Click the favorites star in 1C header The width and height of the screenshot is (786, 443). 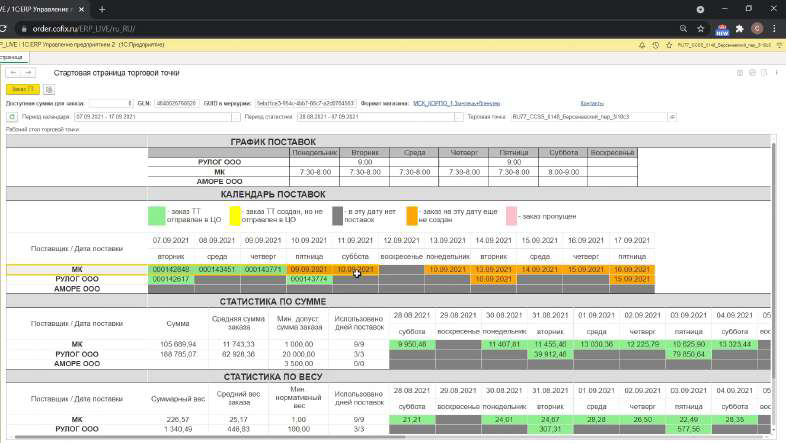pyautogui.click(x=669, y=45)
